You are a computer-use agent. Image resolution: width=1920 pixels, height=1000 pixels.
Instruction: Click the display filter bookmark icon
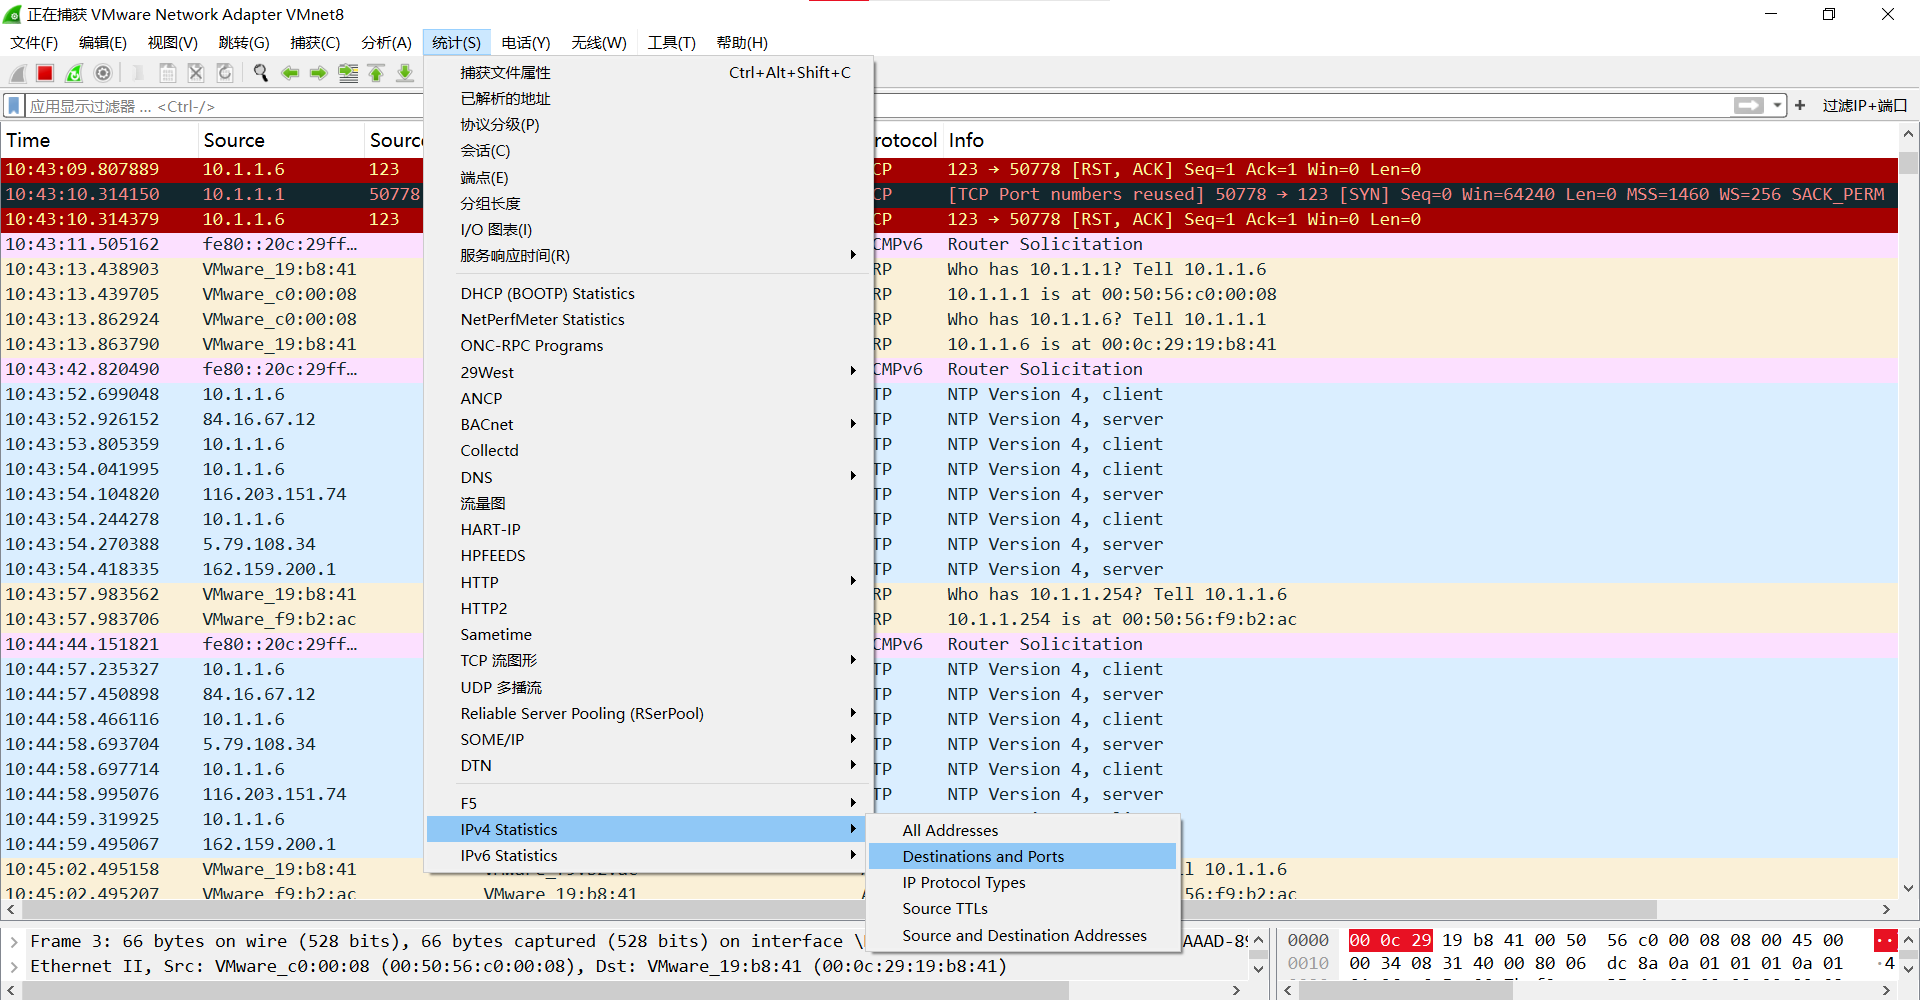point(14,105)
